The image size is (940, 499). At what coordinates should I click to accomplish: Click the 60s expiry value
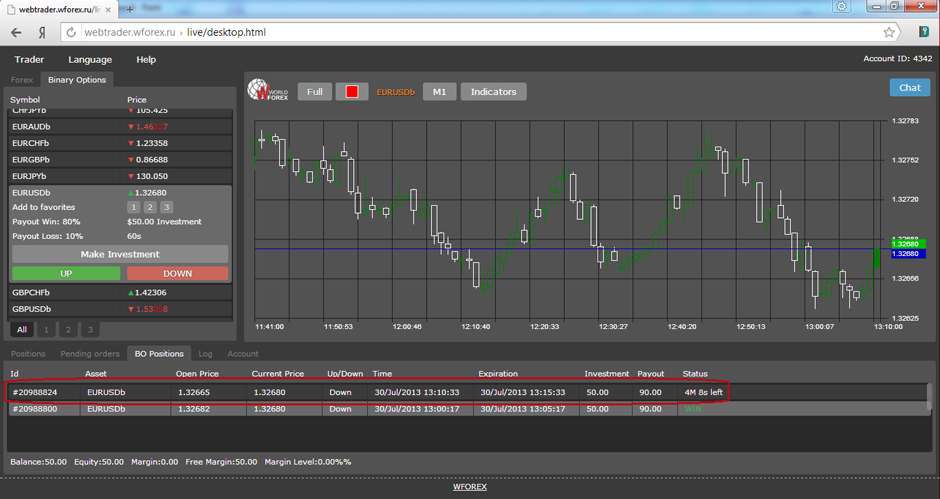(134, 236)
